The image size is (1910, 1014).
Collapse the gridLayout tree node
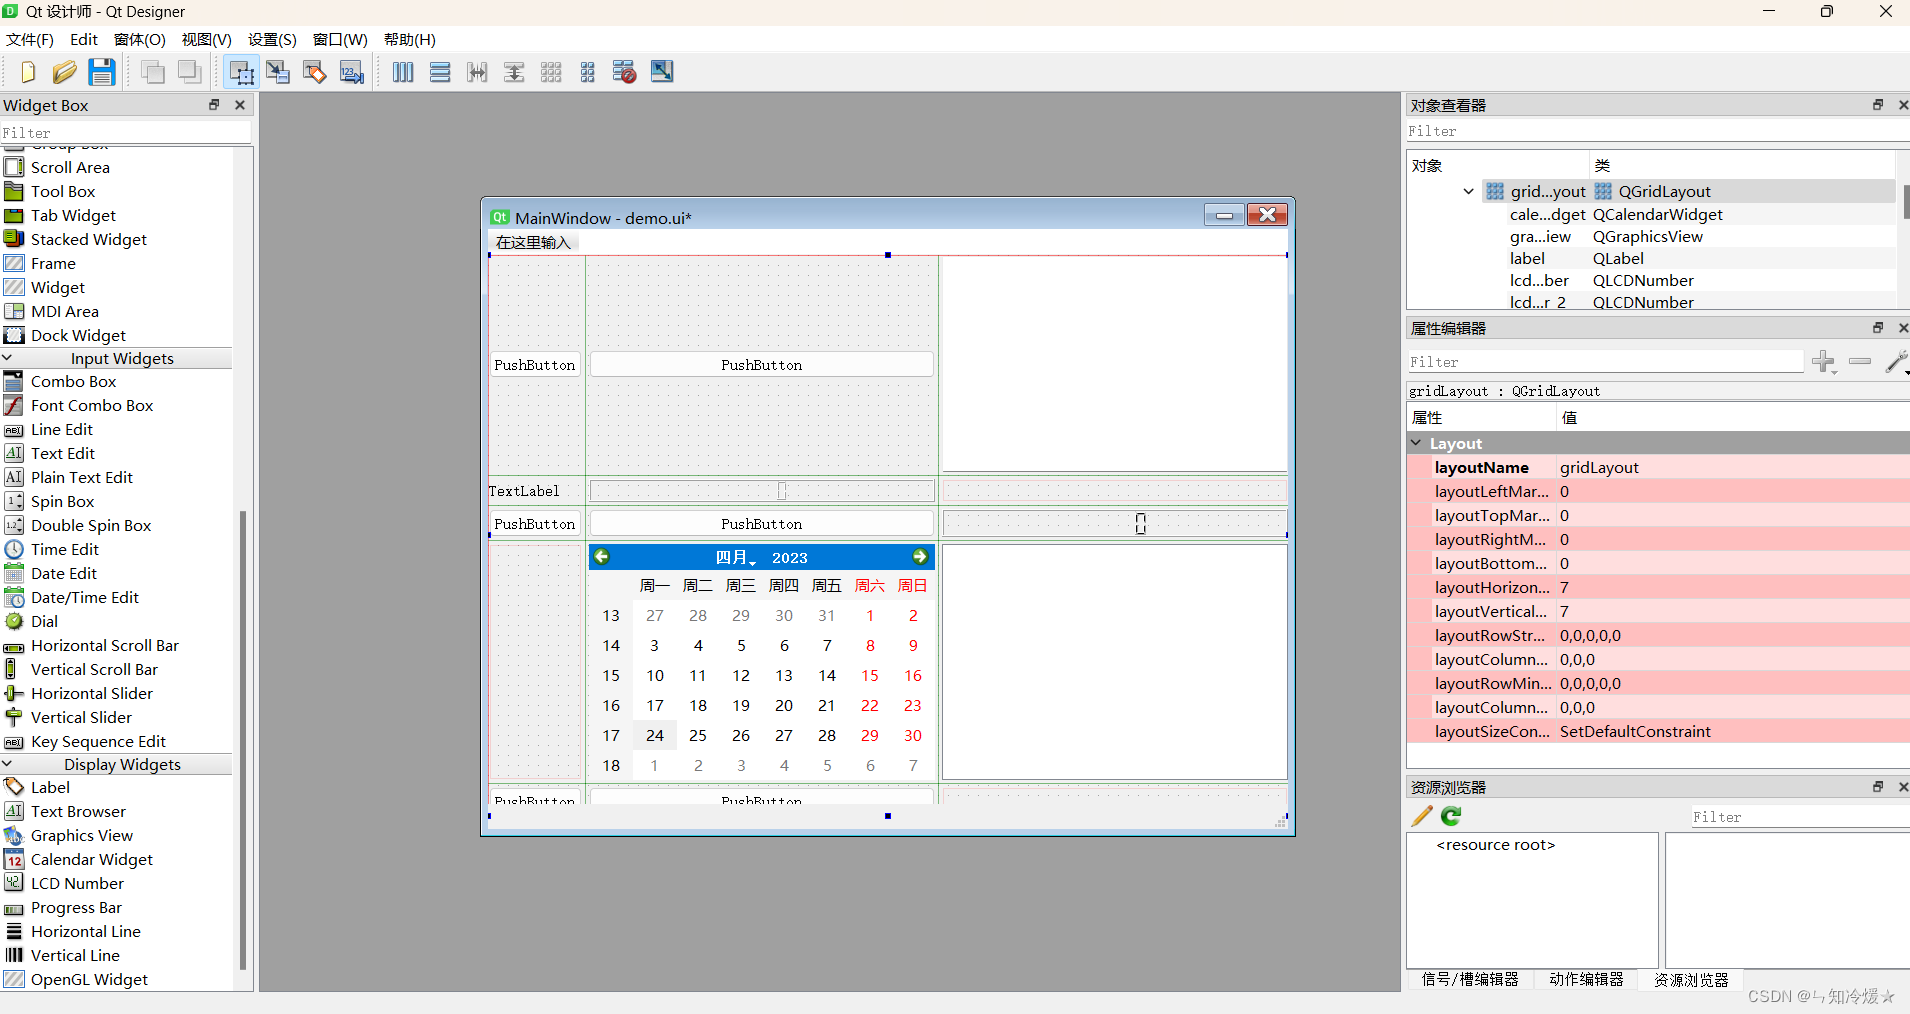[1468, 191]
